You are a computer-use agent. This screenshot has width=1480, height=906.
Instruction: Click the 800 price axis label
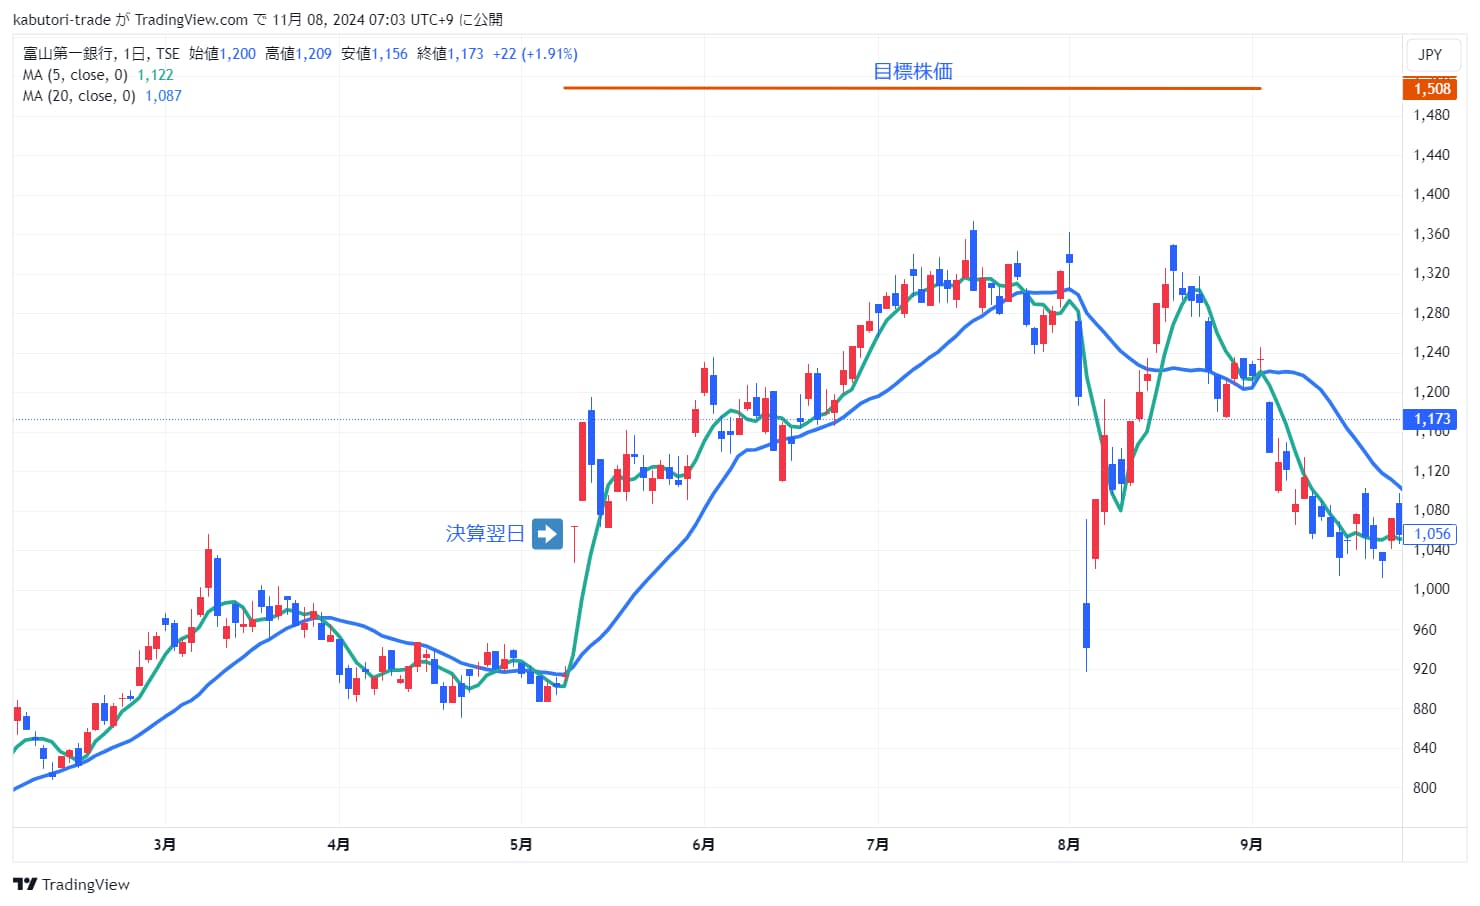[x=1425, y=788]
